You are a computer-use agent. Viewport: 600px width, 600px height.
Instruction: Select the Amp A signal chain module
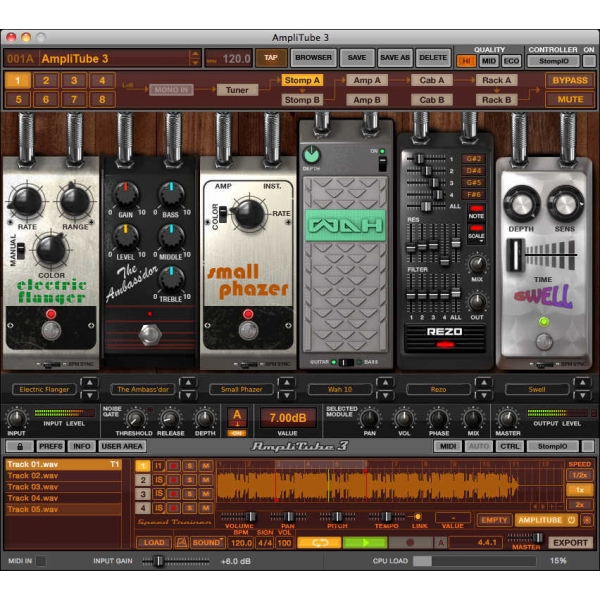367,80
